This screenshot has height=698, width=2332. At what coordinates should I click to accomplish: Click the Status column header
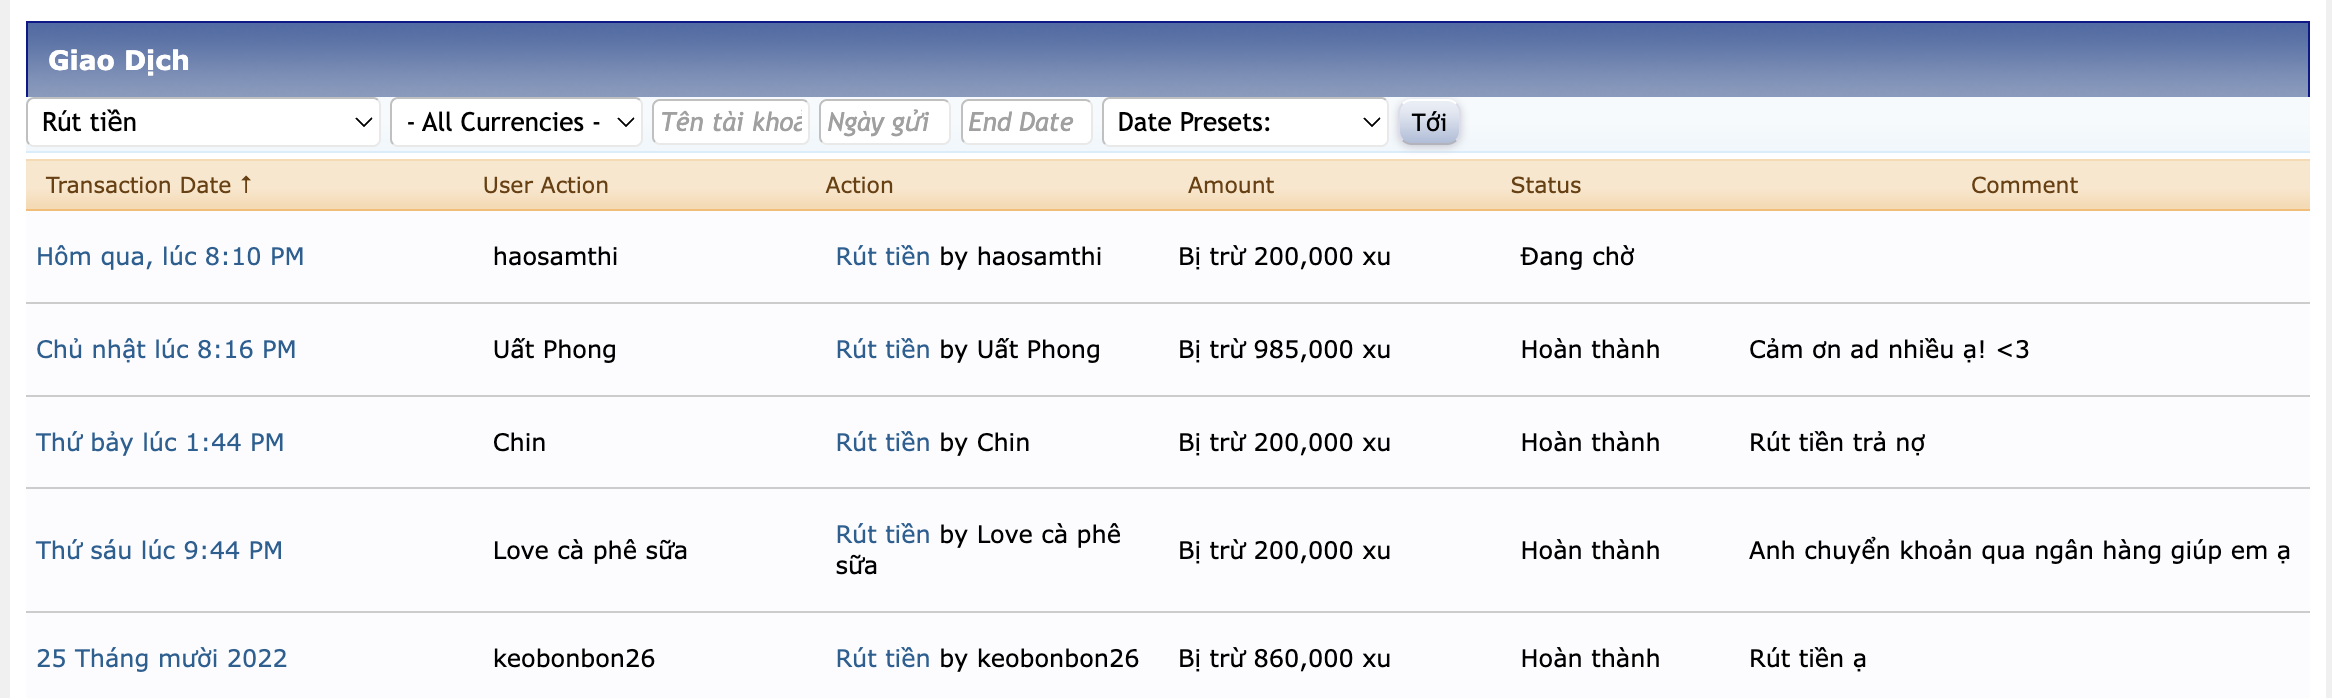1545,185
